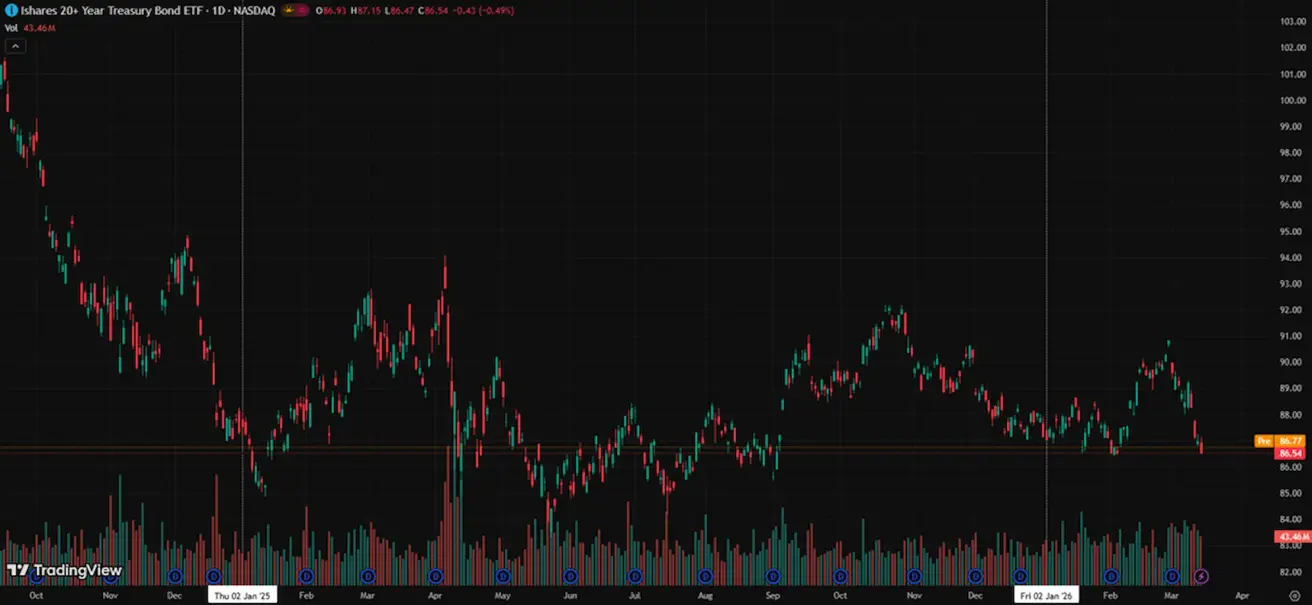The image size is (1312, 605).
Task: Select the dividend marker above Jul
Action: tap(635, 576)
